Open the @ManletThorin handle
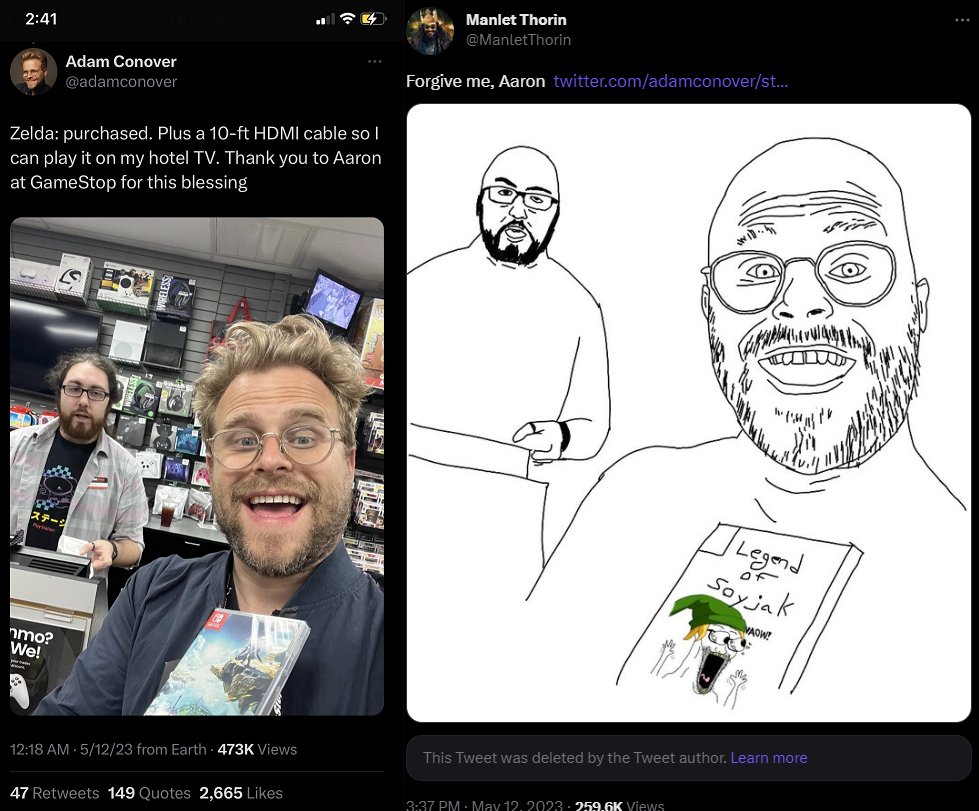Viewport: 979px width, 811px height. 518,40
